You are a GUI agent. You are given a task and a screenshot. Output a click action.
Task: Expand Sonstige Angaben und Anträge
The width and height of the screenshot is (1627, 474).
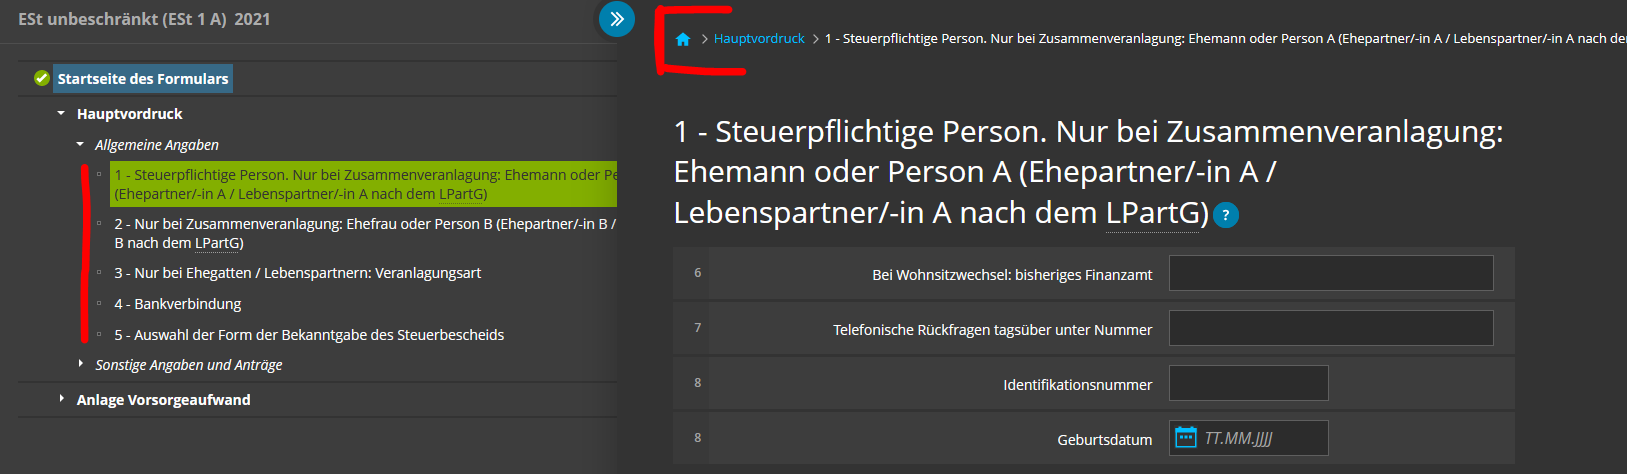[80, 364]
